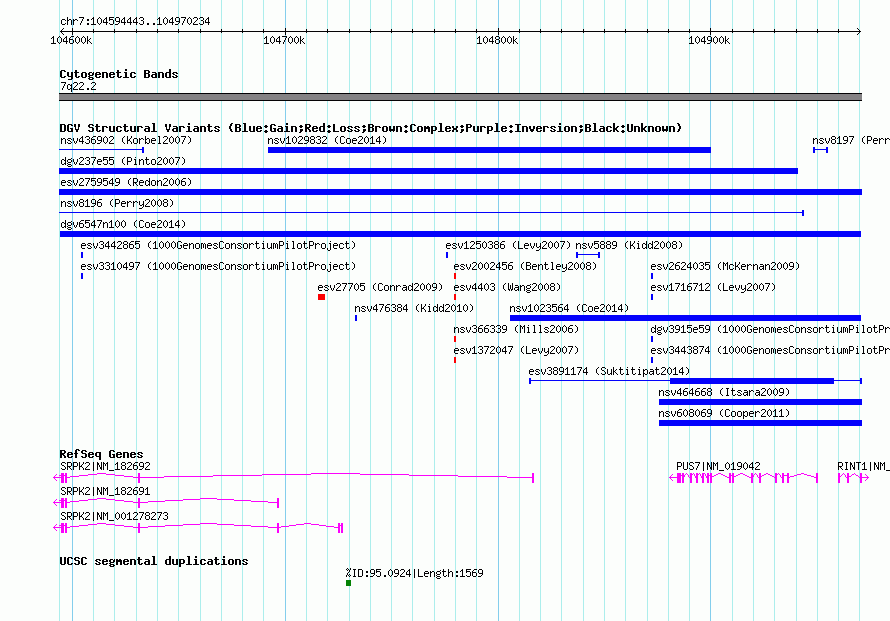Screen dimensions: 890x621
Task: Select the nsv464668 (Itsara2009) variant bar
Action: click(760, 402)
